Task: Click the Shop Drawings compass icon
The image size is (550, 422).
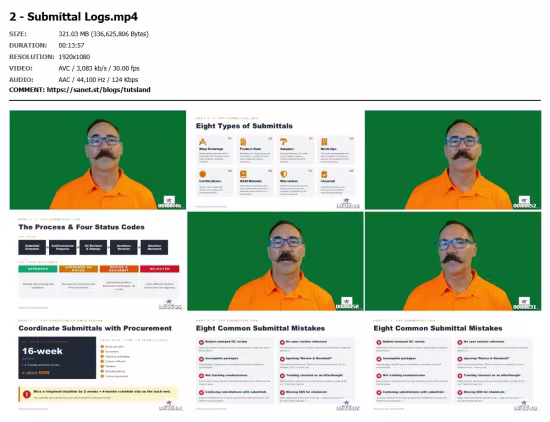Action: (x=202, y=142)
